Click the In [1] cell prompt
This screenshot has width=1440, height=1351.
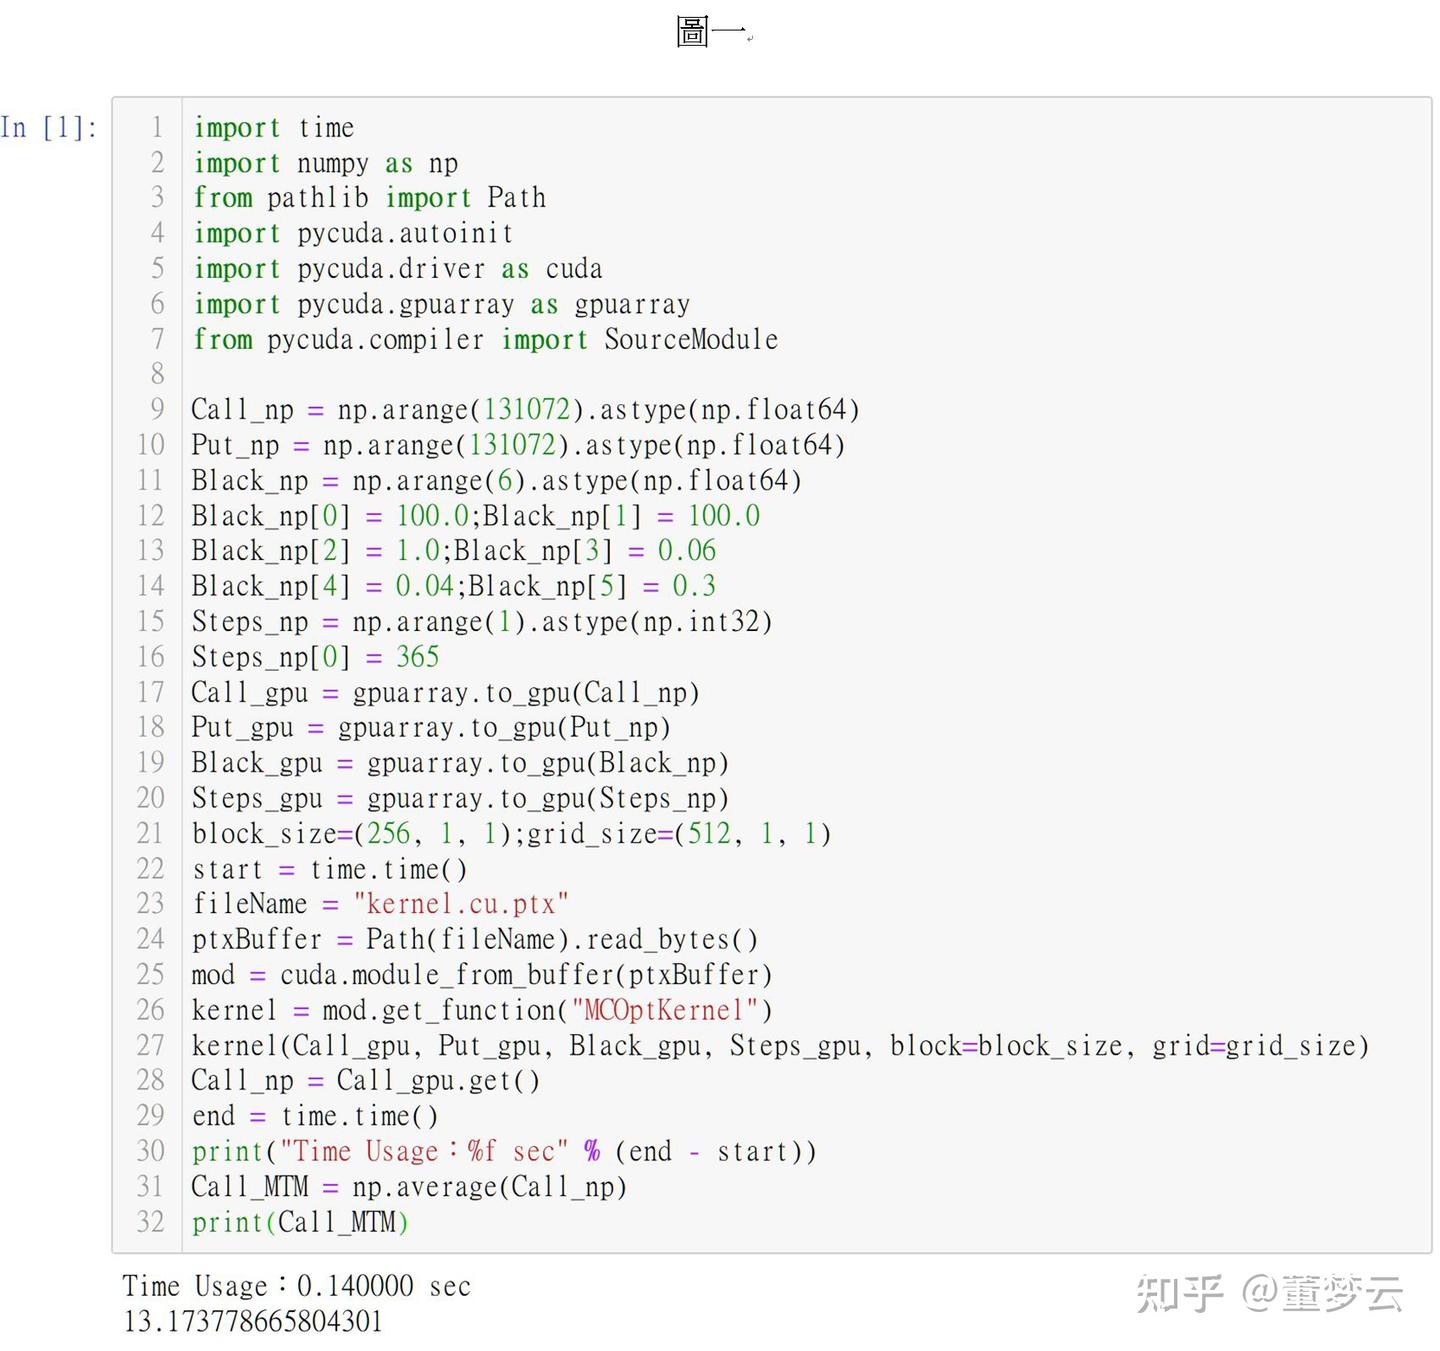[48, 128]
